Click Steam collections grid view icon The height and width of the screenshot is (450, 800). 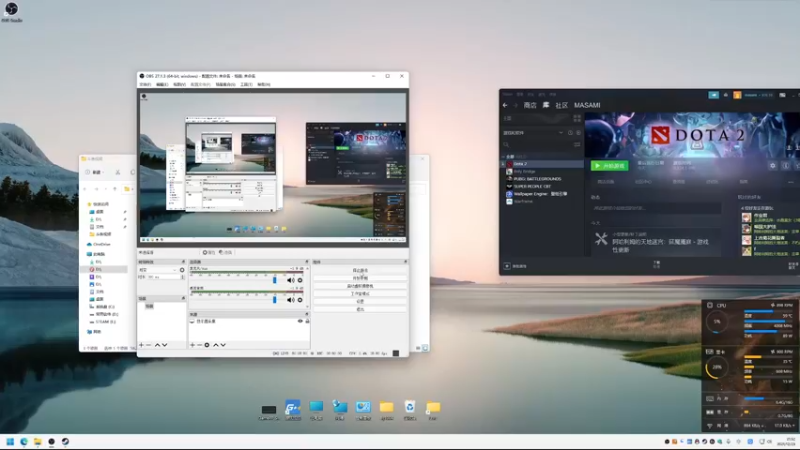coord(577,118)
